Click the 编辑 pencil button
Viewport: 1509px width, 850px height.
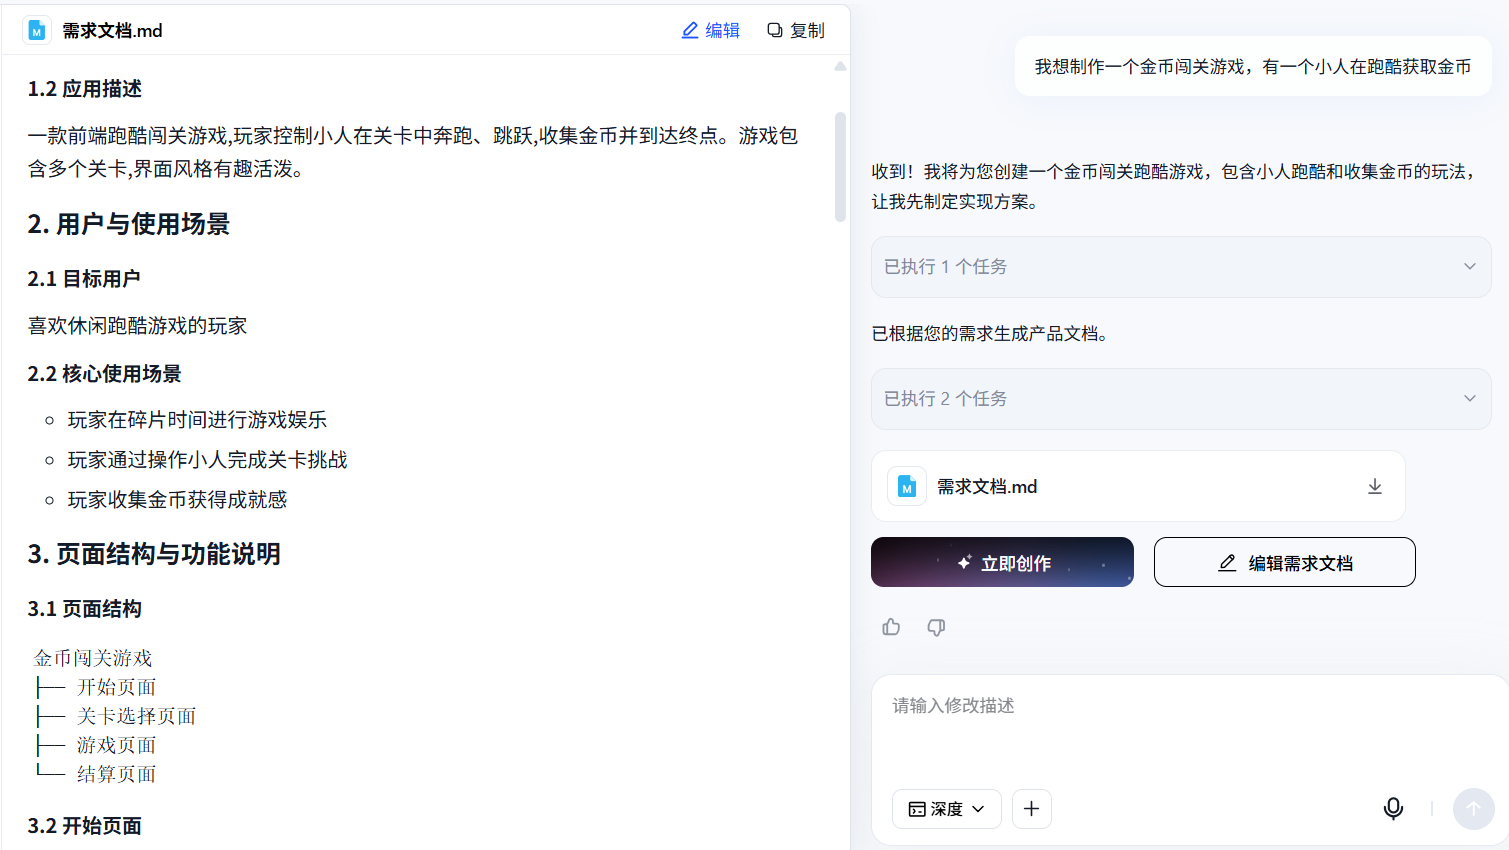click(711, 31)
